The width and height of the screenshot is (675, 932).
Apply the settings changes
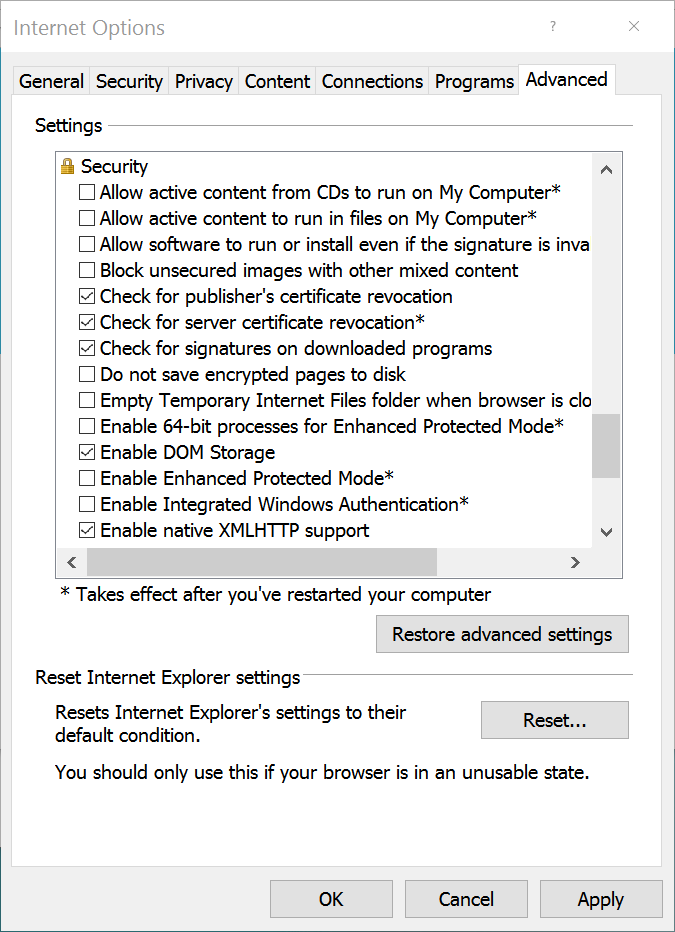tap(600, 899)
